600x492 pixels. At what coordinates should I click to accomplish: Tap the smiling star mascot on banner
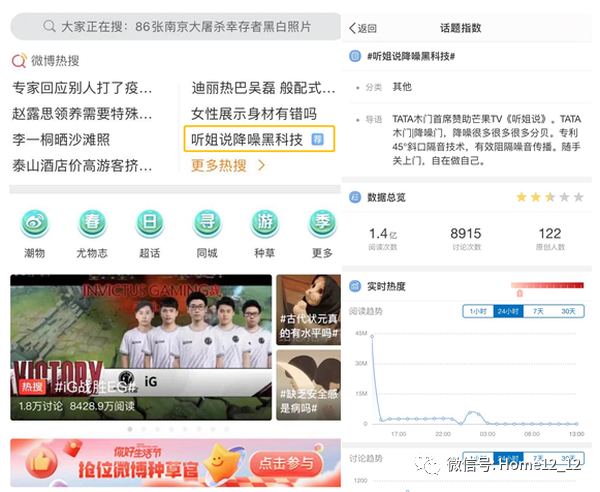(220, 463)
